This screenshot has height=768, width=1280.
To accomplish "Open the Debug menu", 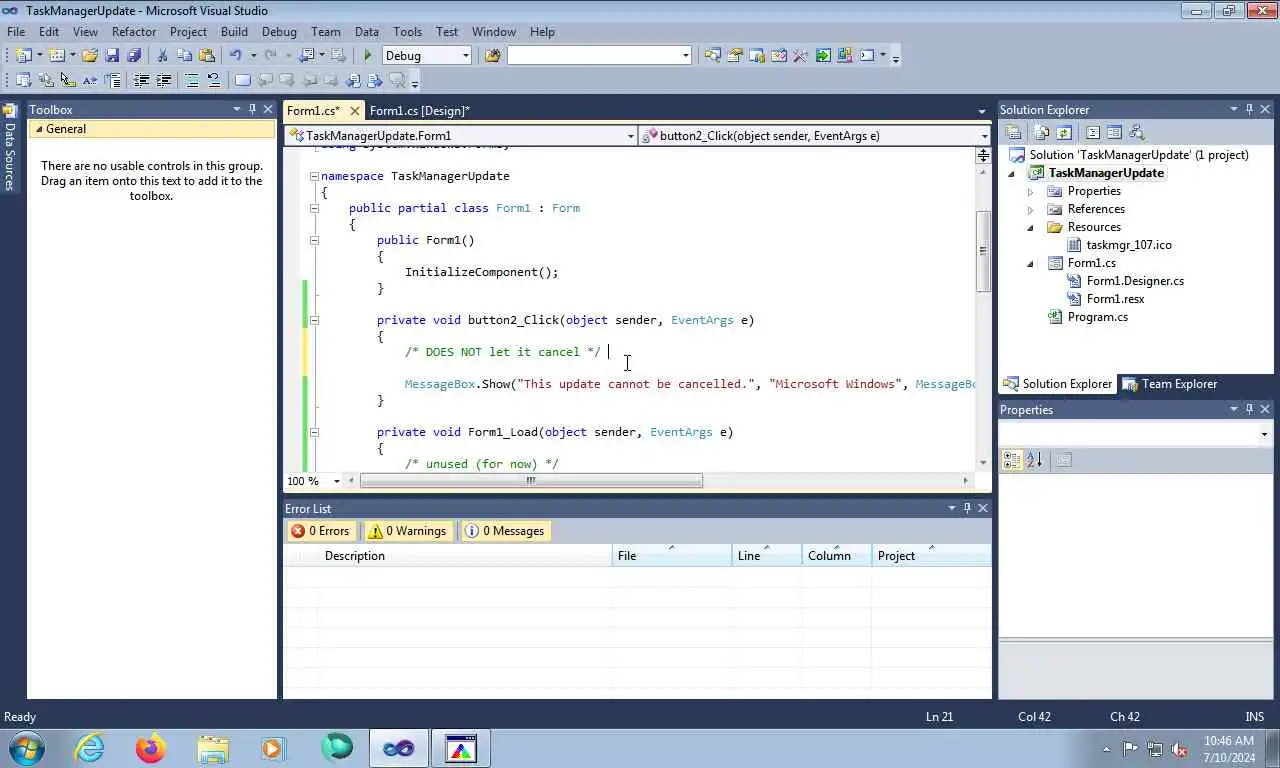I will [279, 32].
